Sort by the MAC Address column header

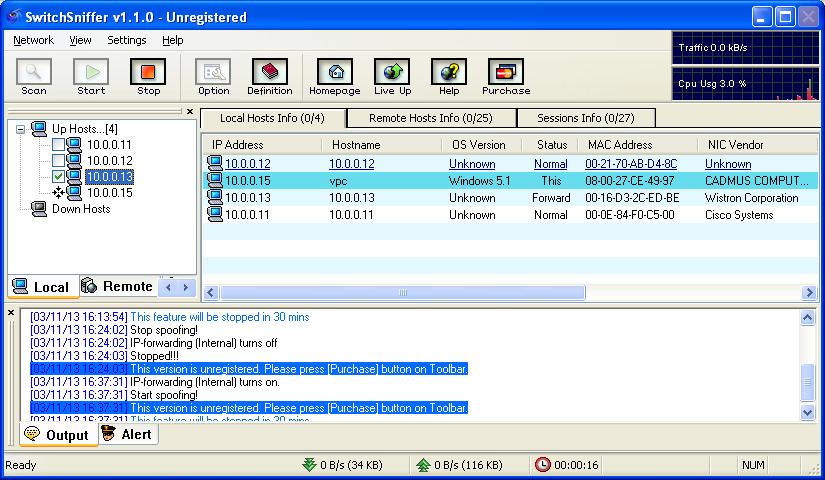(638, 145)
